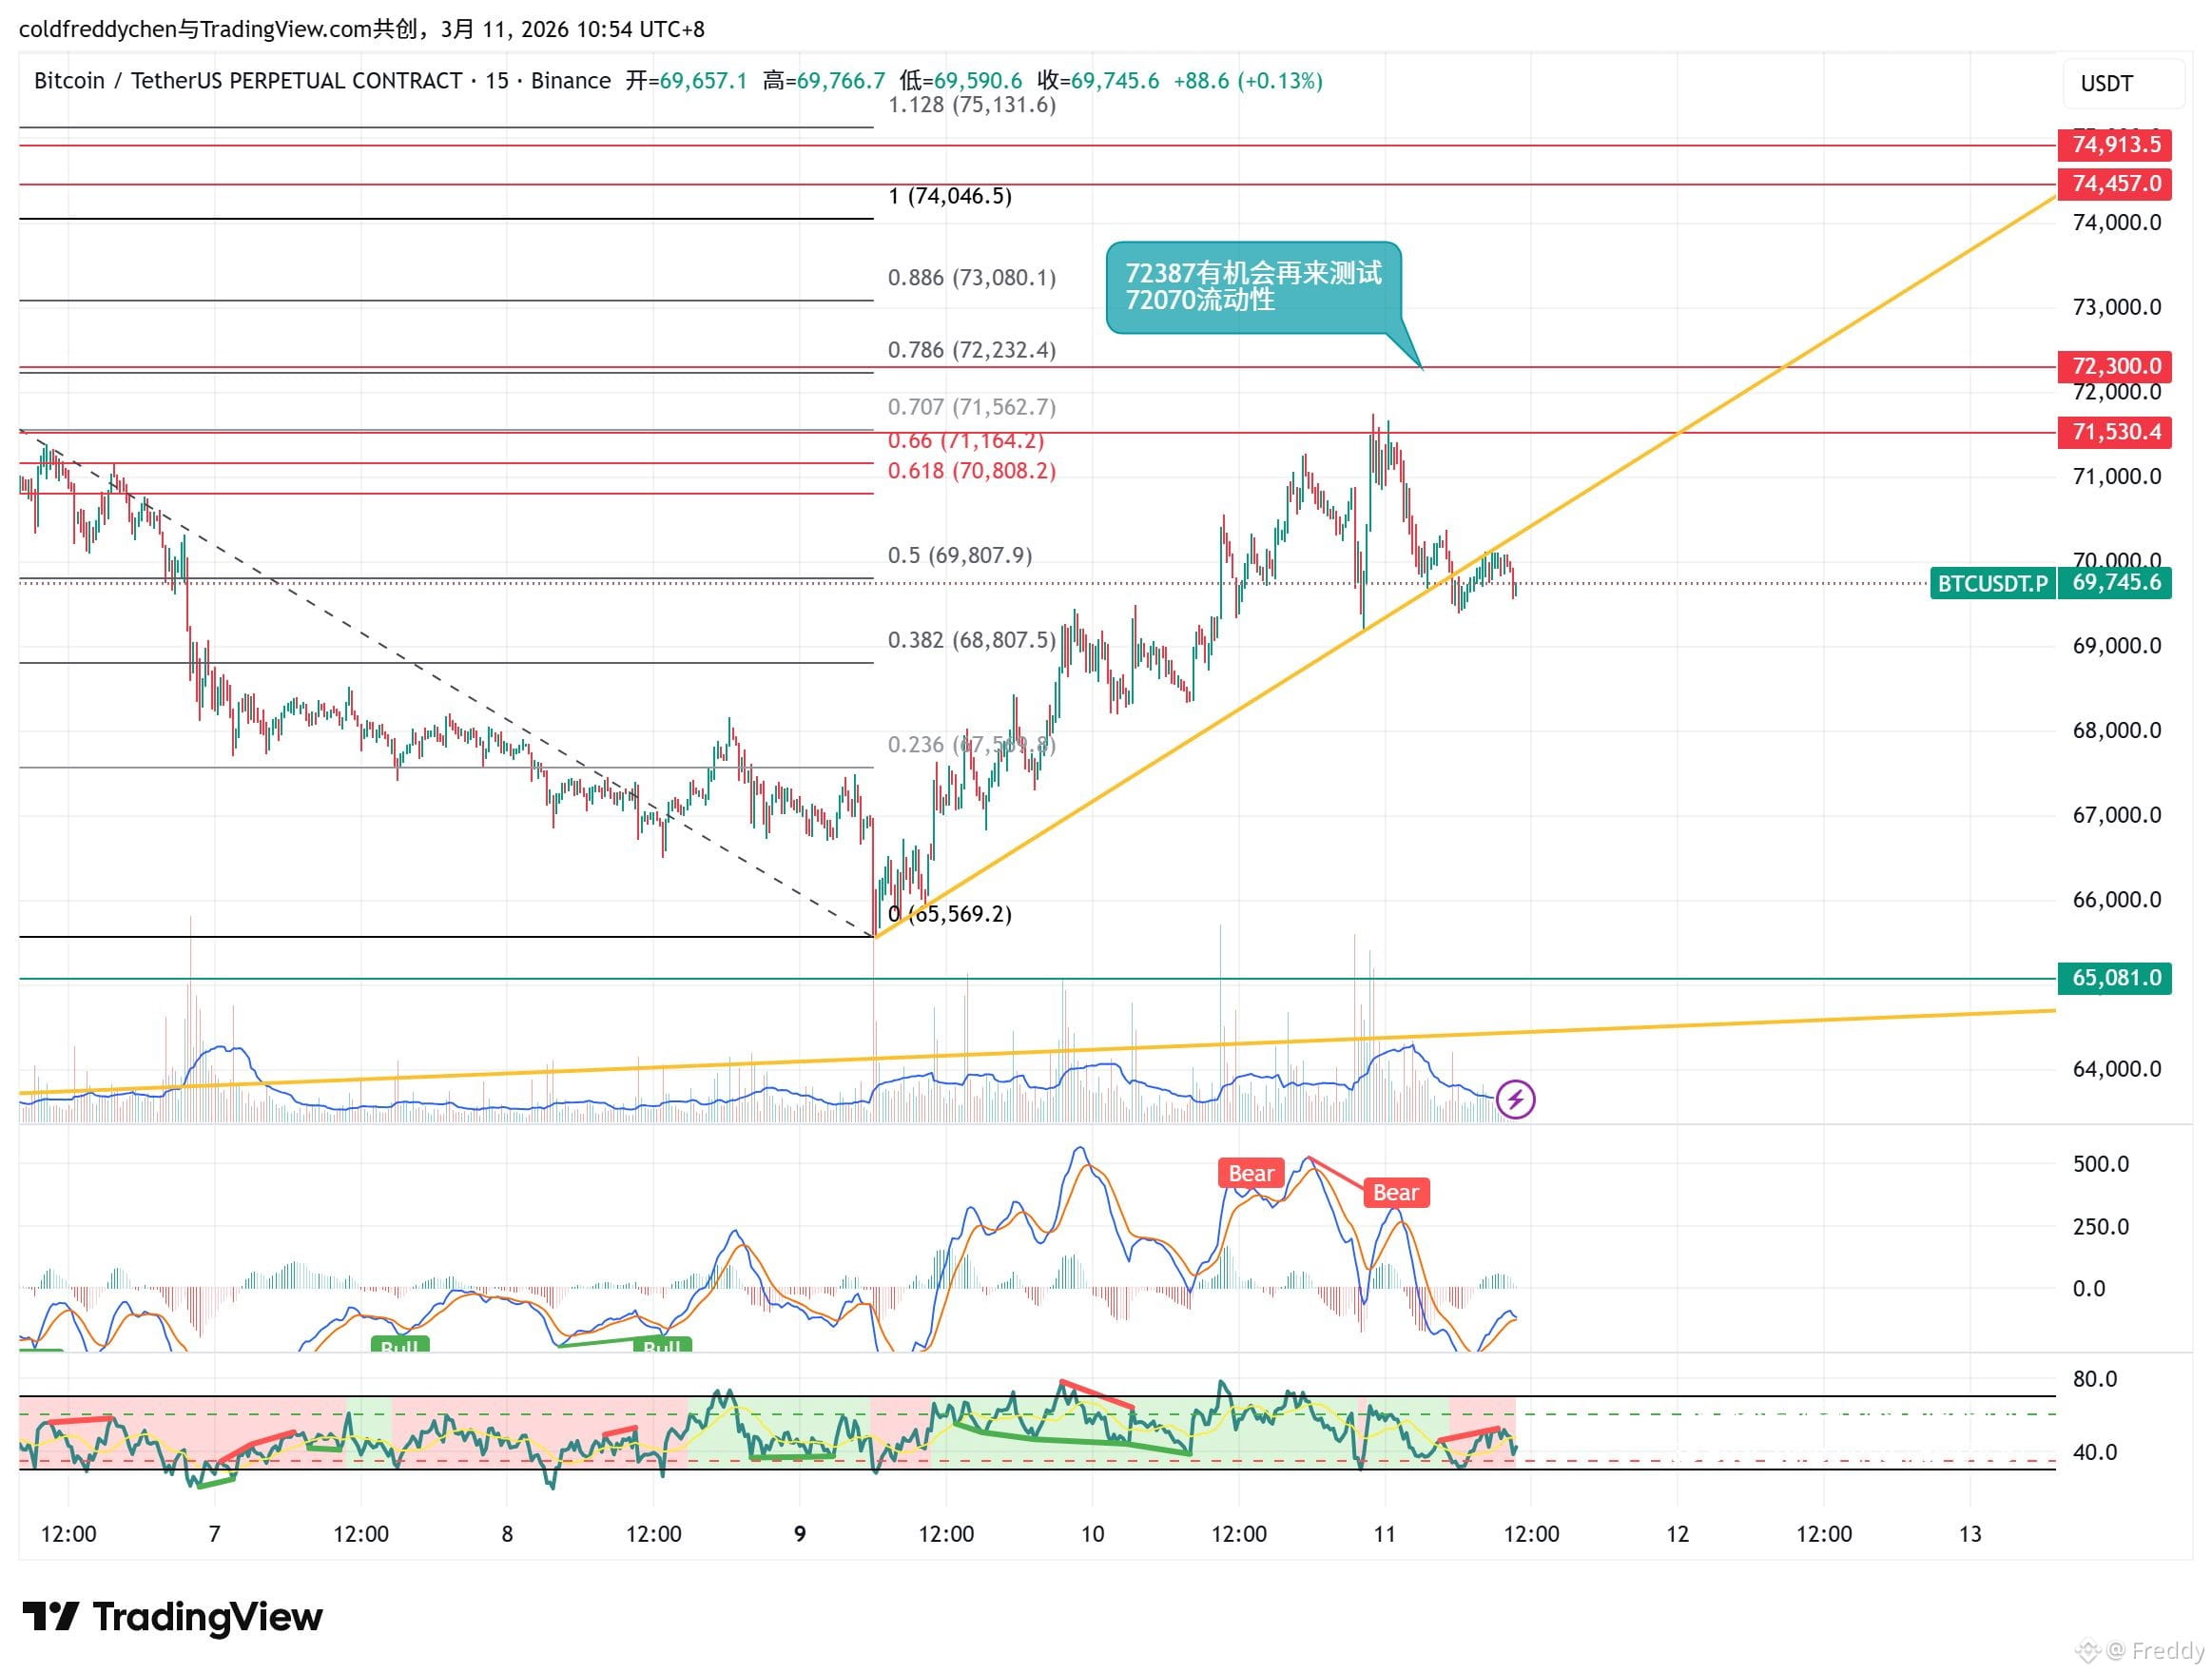The width and height of the screenshot is (2212, 1674).
Task: Click the callout note starting with 72387
Action: (1254, 287)
